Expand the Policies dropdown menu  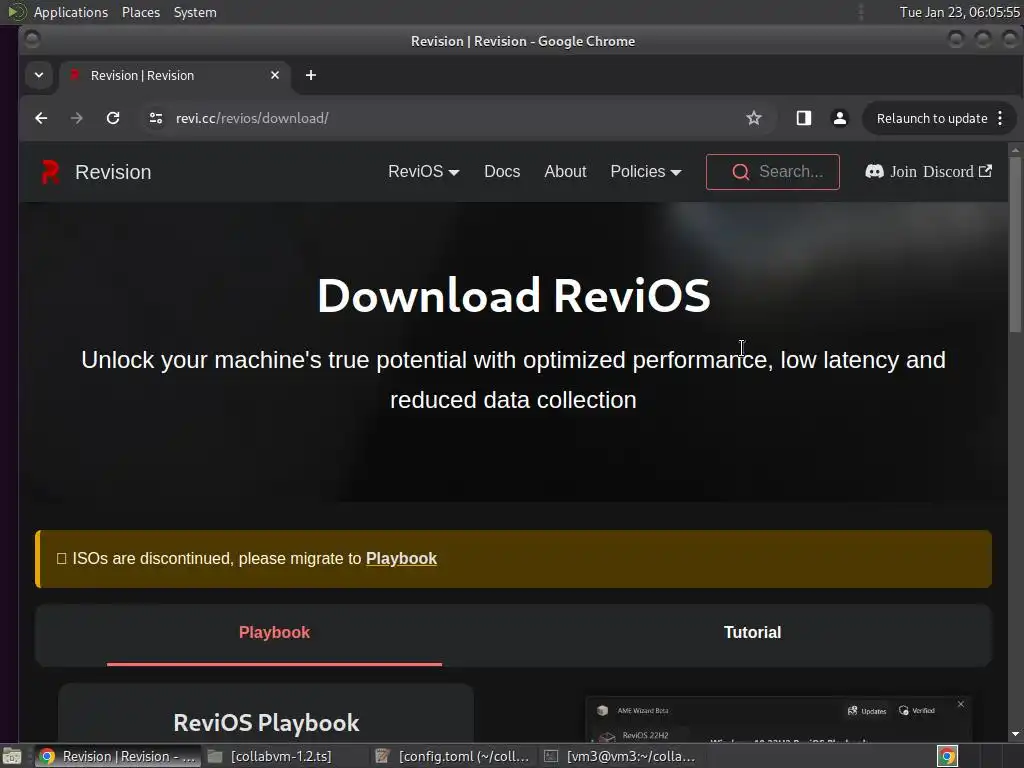point(646,172)
